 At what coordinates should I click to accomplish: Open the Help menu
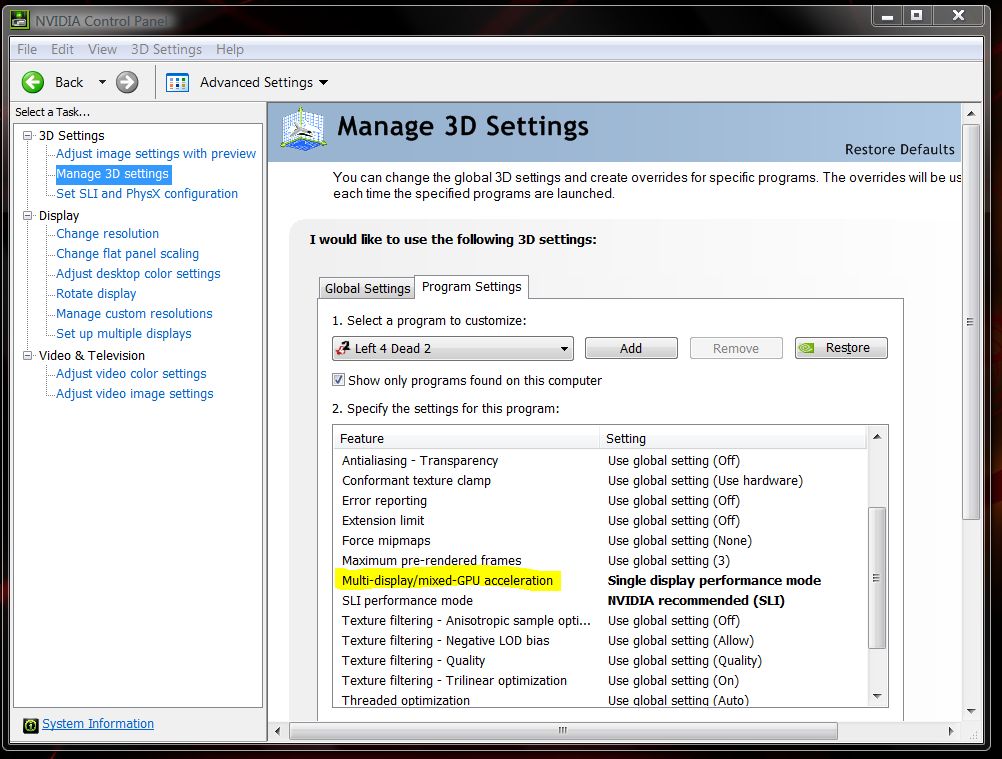coord(229,49)
